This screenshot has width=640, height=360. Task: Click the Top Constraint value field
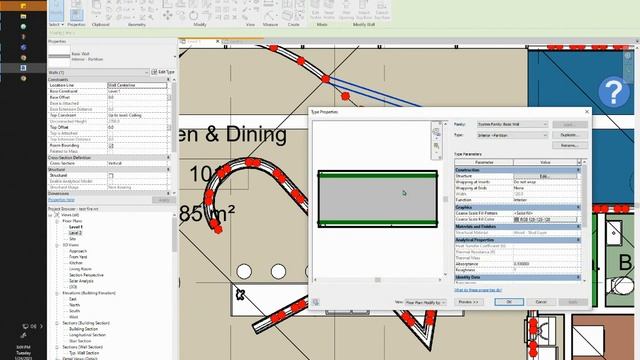137,116
